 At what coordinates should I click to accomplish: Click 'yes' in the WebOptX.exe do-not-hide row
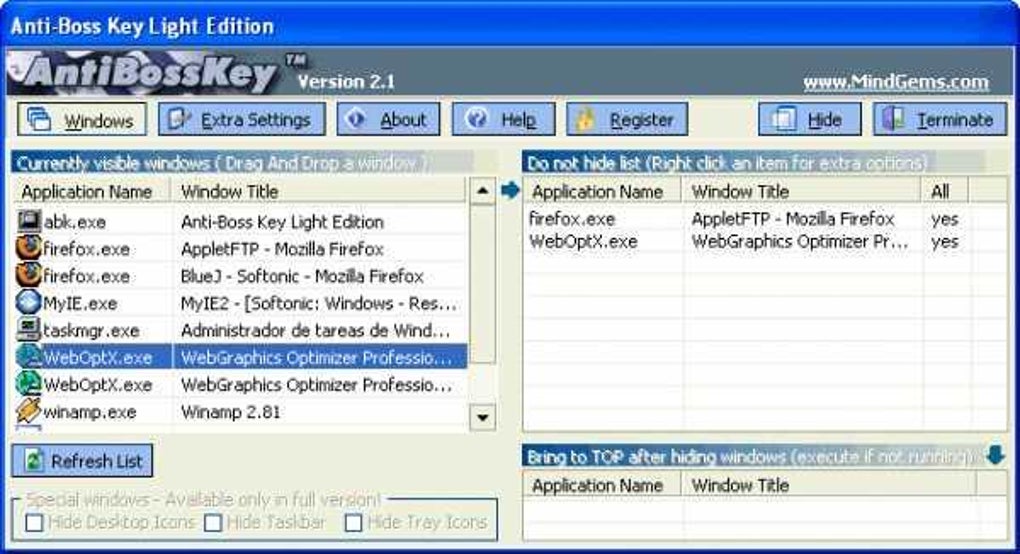coord(945,241)
